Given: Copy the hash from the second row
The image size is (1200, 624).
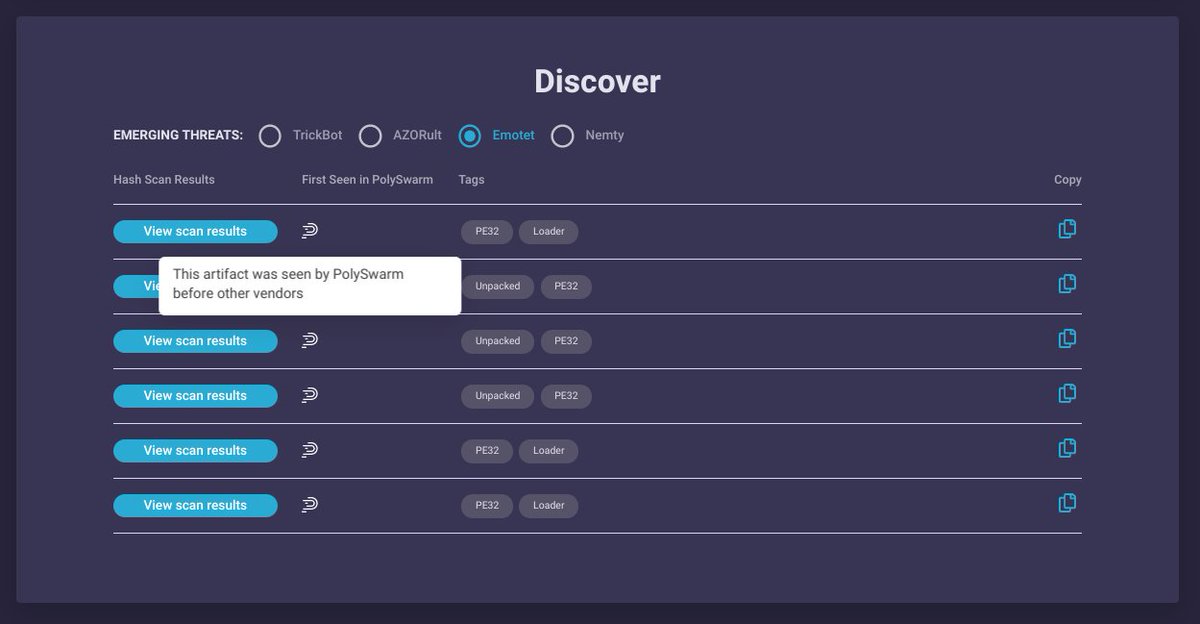Looking at the screenshot, I should [1067, 284].
